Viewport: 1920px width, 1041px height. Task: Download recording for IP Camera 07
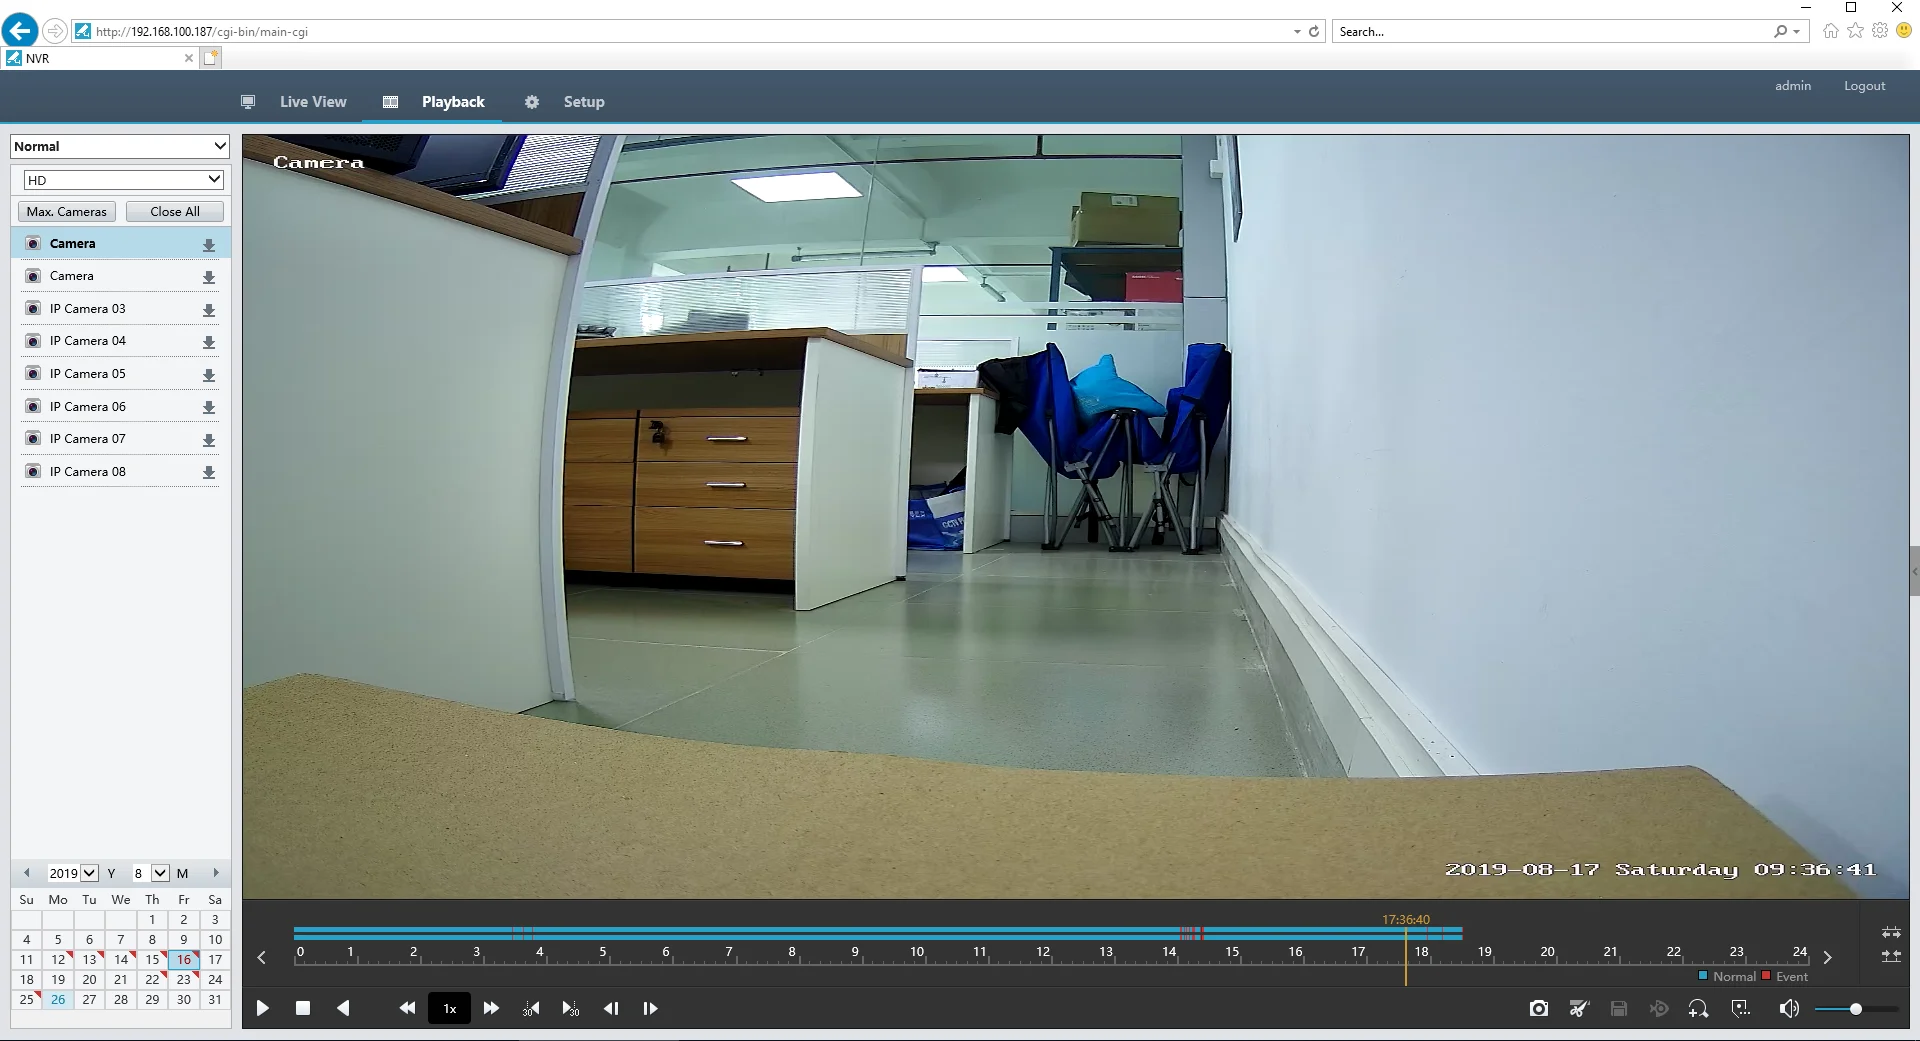[209, 440]
